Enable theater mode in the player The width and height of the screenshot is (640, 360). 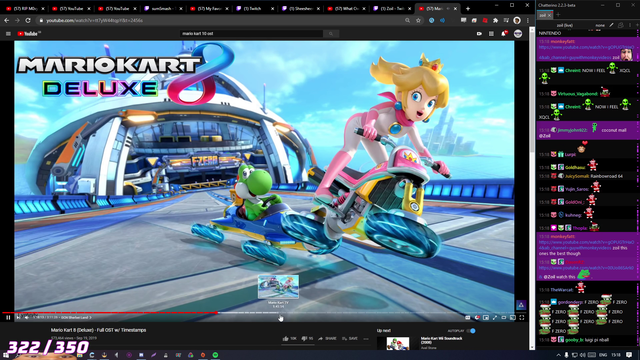[x=504, y=318]
